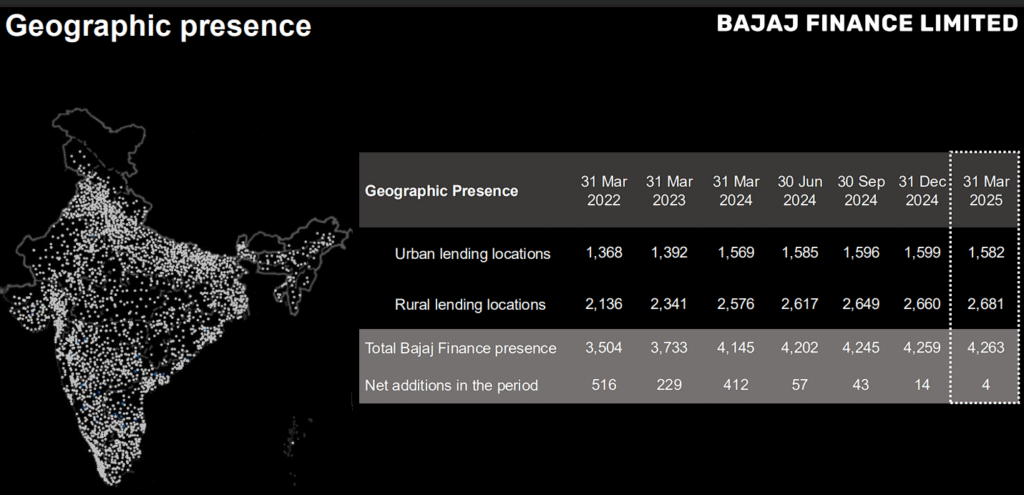The image size is (1024, 495).
Task: Click the '31 Mar 2022' column header
Action: coord(604,191)
